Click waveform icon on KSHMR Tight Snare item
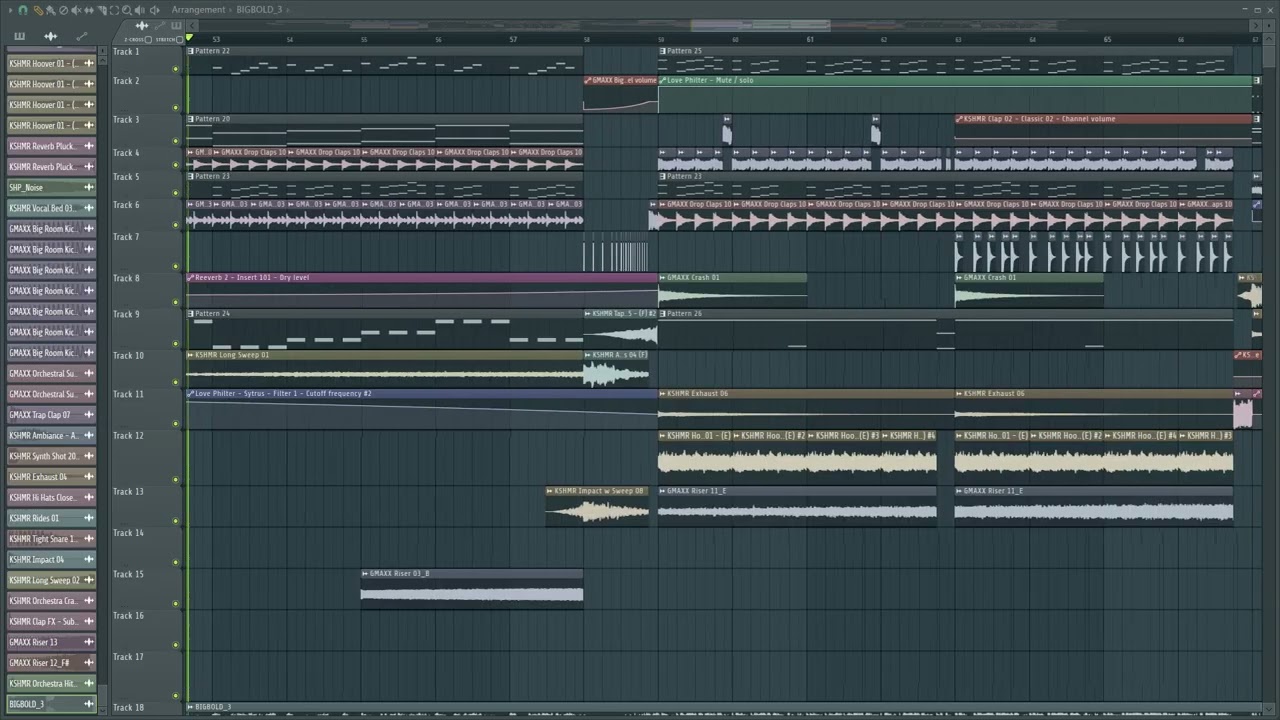The image size is (1280, 720). coord(88,539)
